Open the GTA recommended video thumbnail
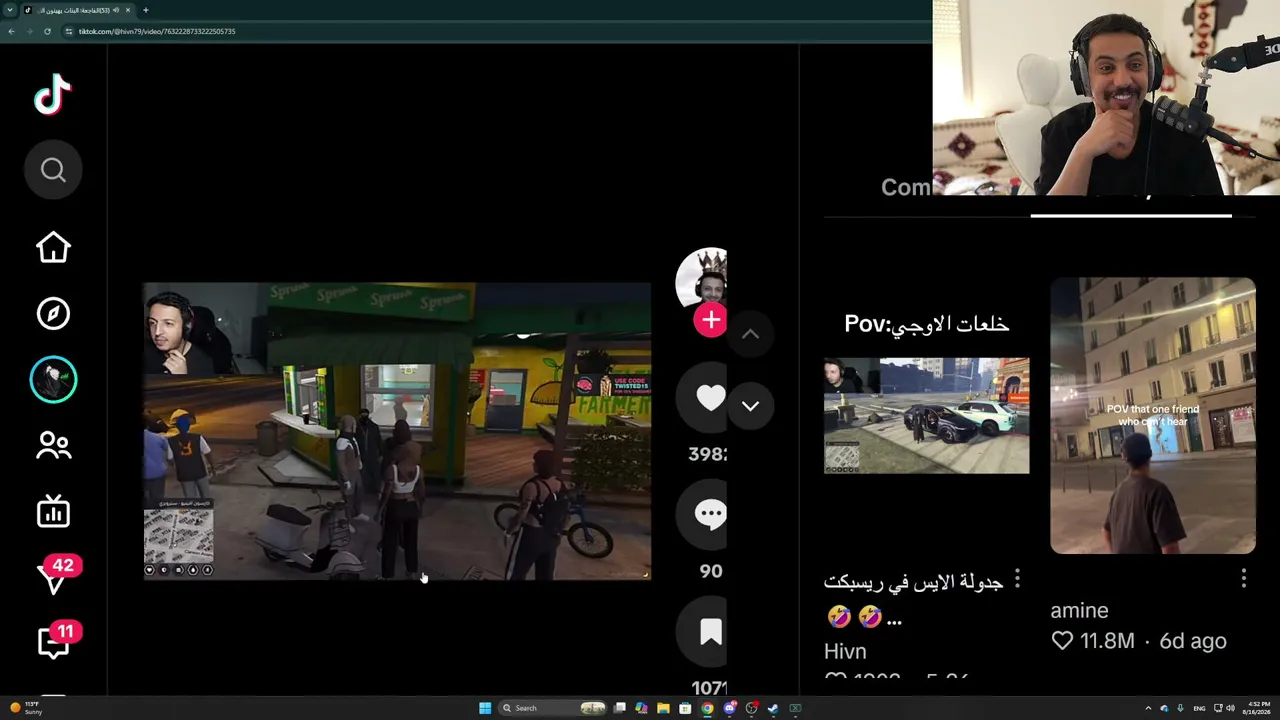 point(926,415)
